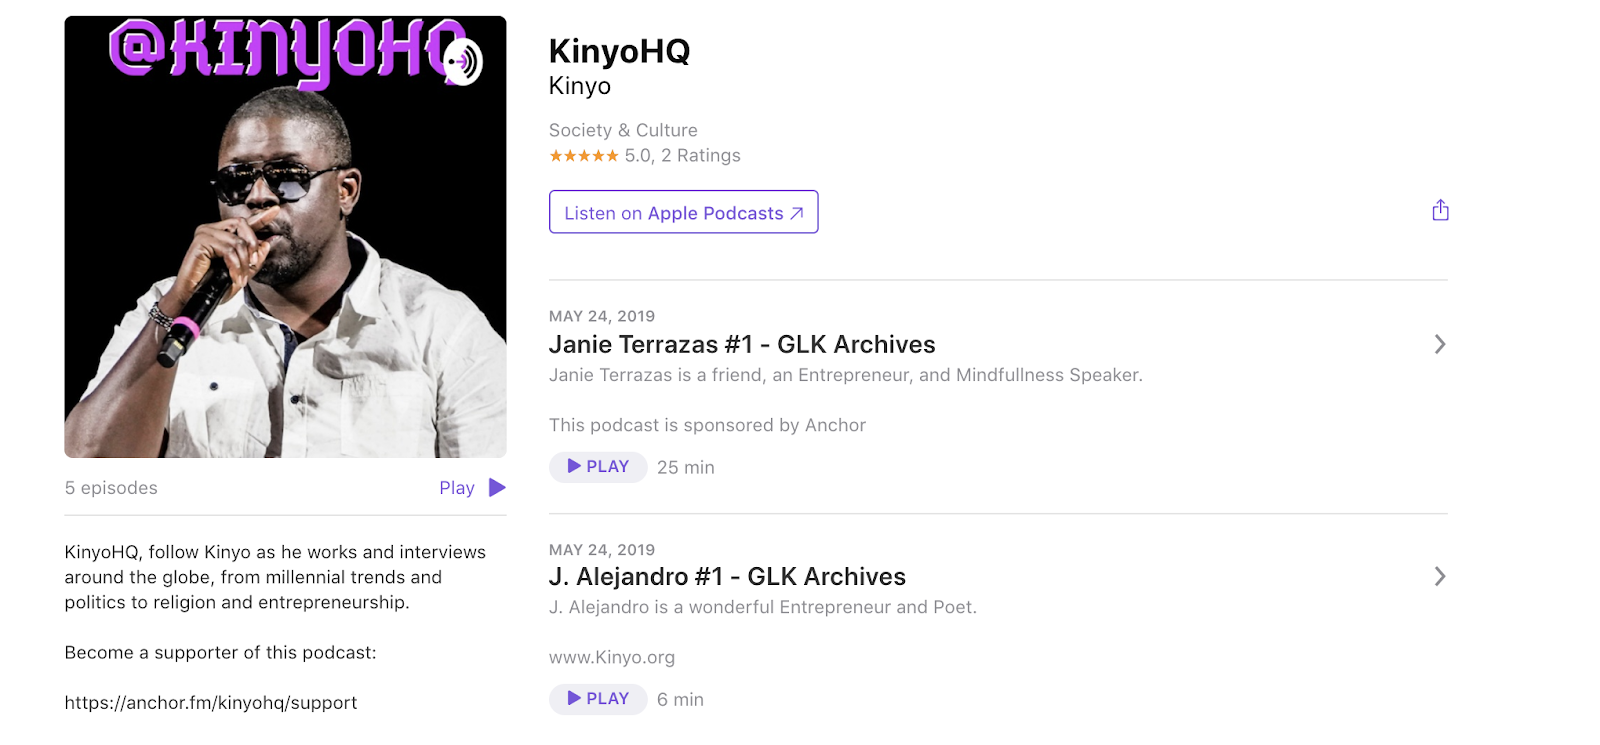Image resolution: width=1600 pixels, height=745 pixels.
Task: Click the play triangle in Janie Terrazas PLAY button
Action: [x=574, y=466]
